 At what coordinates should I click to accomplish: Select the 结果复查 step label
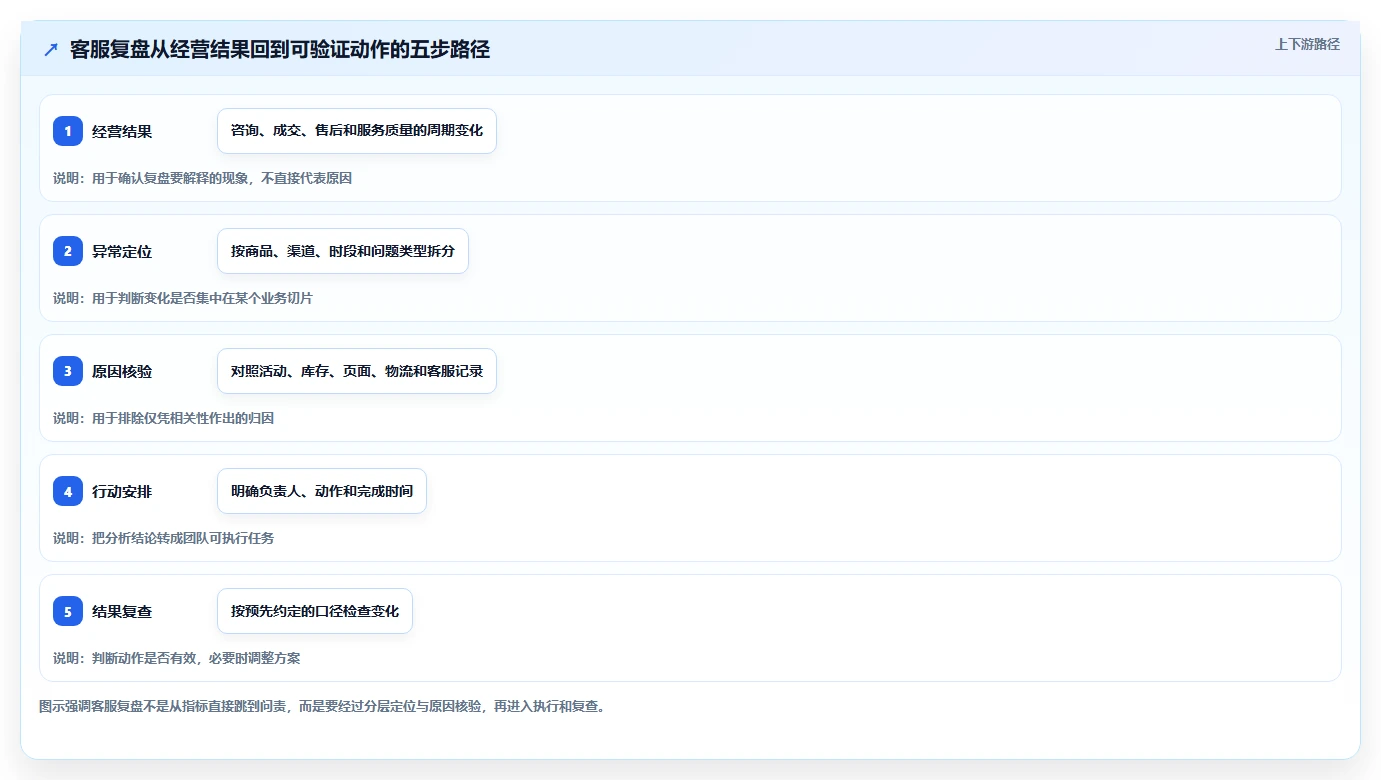point(122,611)
